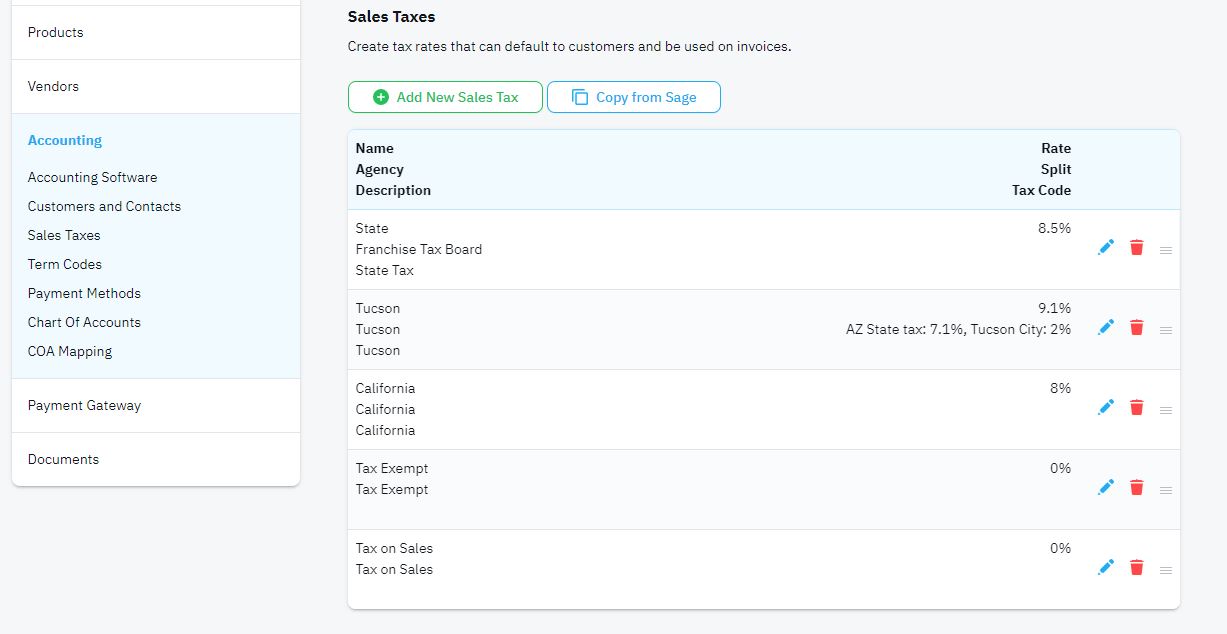Click the 9.1% rate value
1227x634 pixels.
[1054, 308]
